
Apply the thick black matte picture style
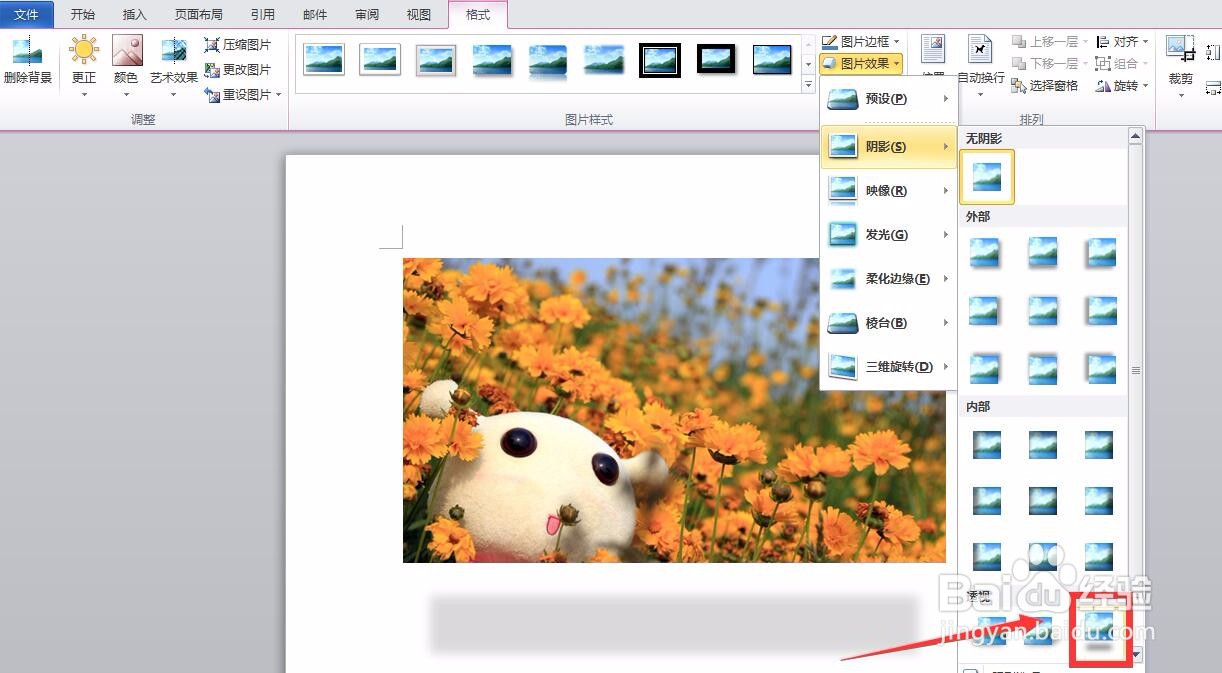pos(716,58)
